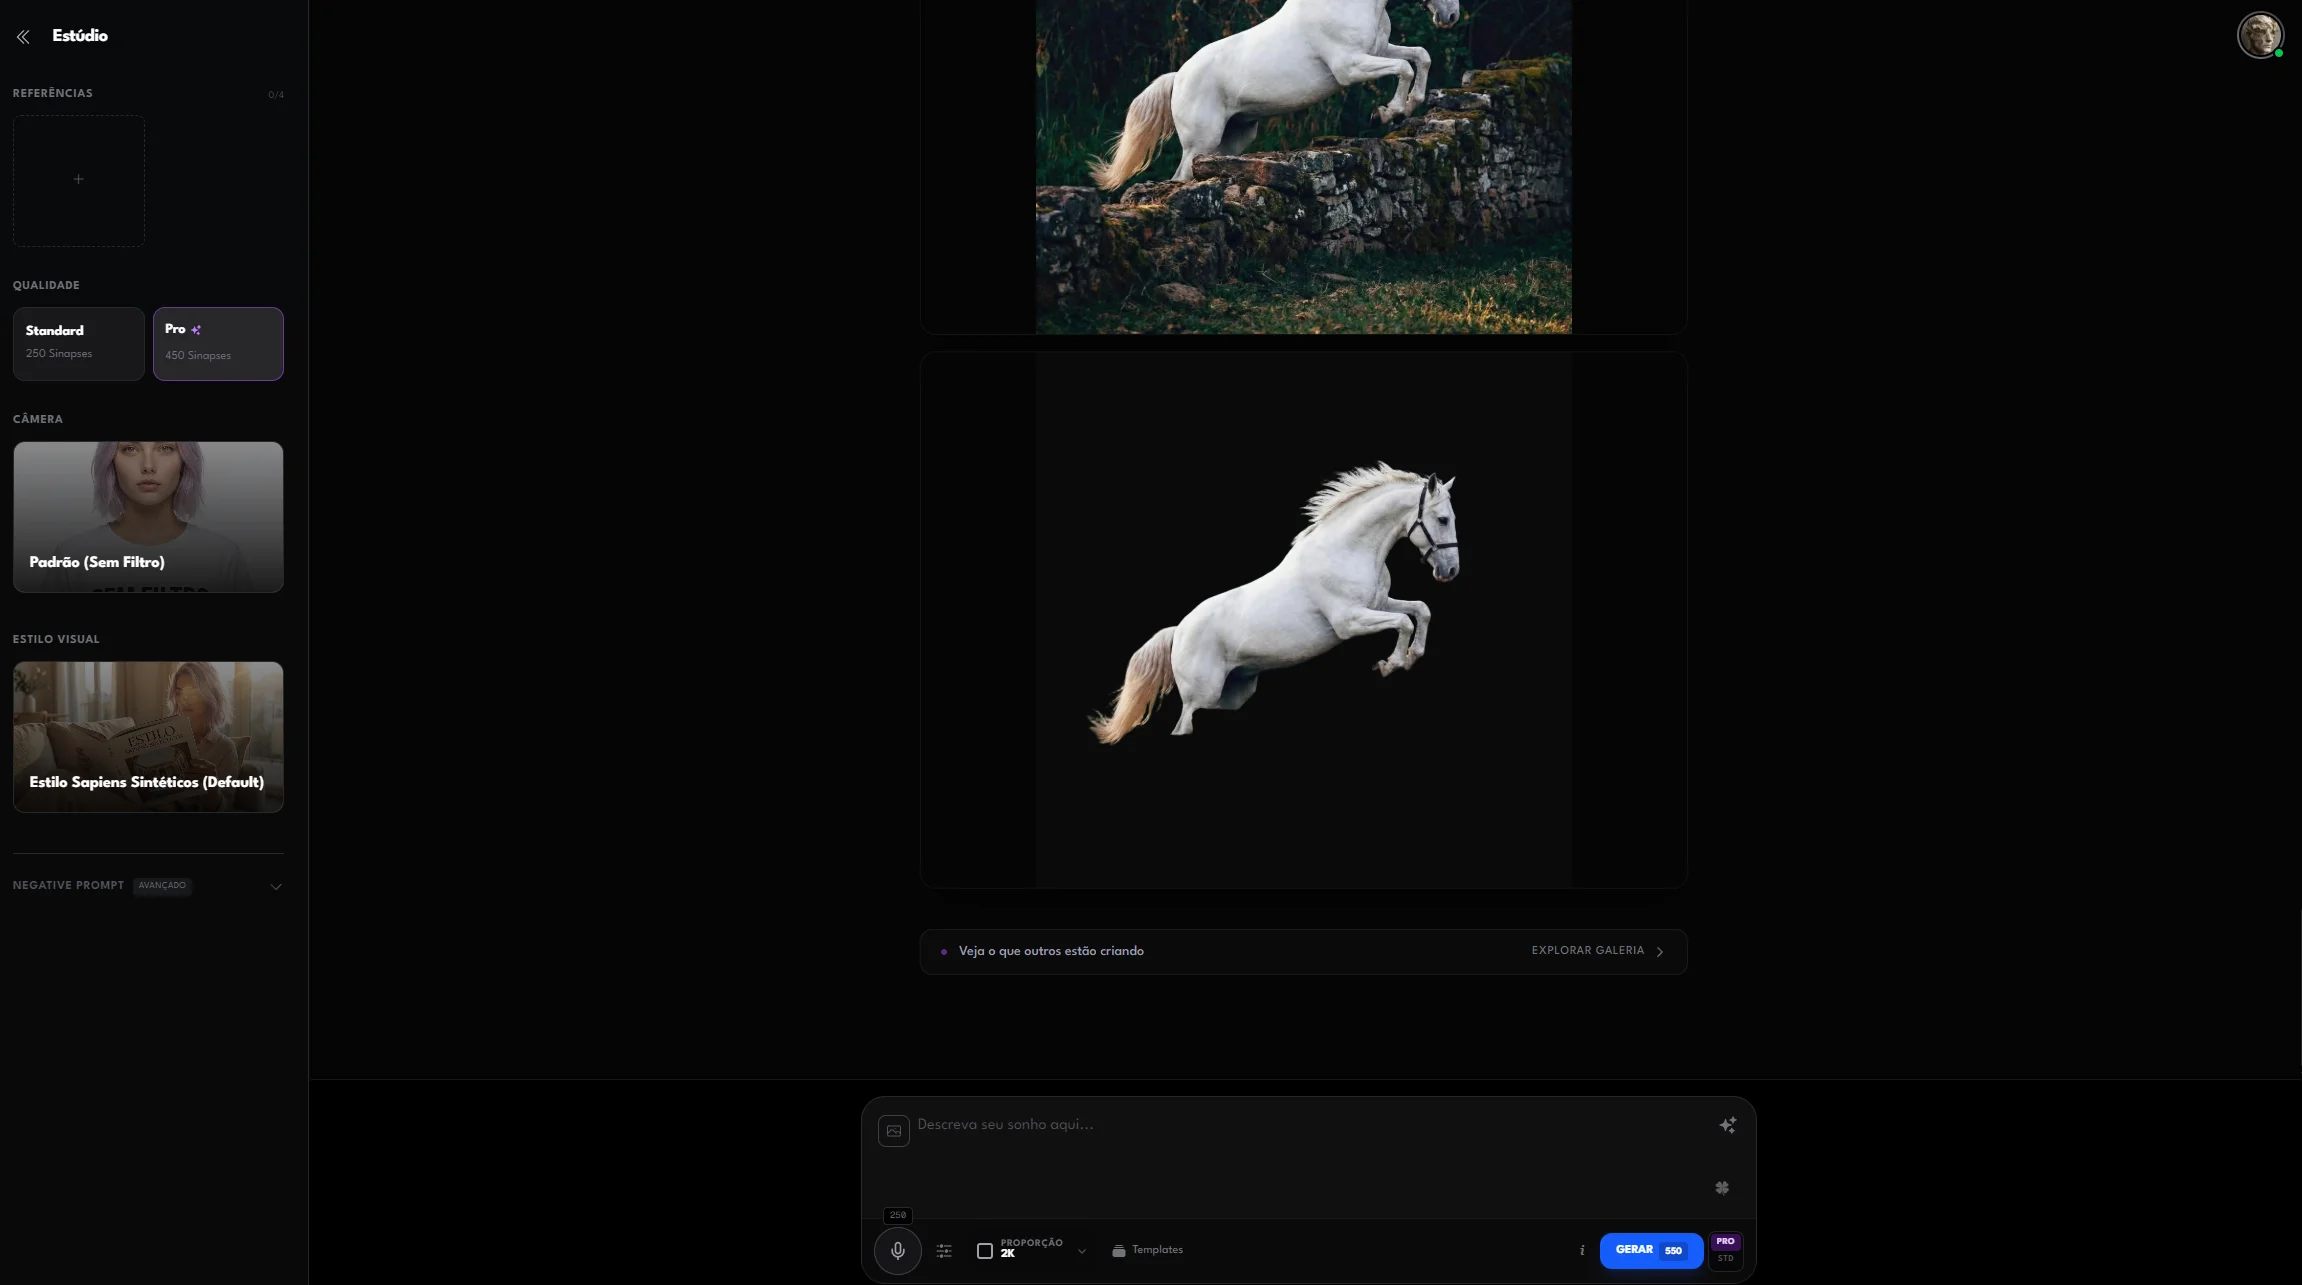Toggle the PRO/STD mode switch
The height and width of the screenshot is (1285, 2302).
point(1725,1250)
